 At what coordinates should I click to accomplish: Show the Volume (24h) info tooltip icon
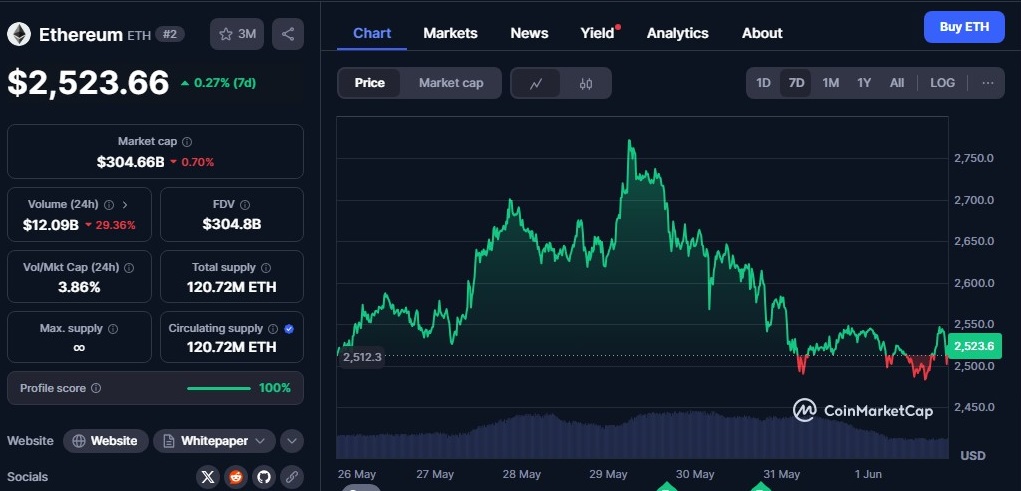[x=109, y=204]
